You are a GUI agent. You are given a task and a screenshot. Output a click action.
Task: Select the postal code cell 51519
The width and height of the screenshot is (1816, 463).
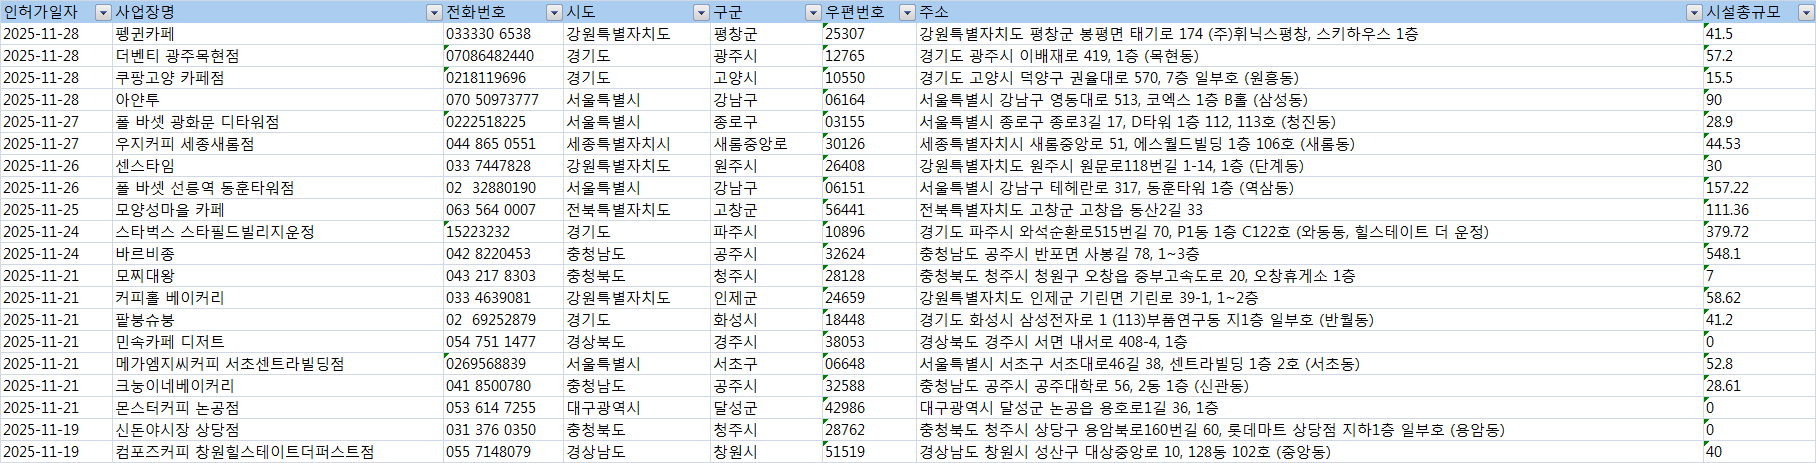(x=869, y=452)
